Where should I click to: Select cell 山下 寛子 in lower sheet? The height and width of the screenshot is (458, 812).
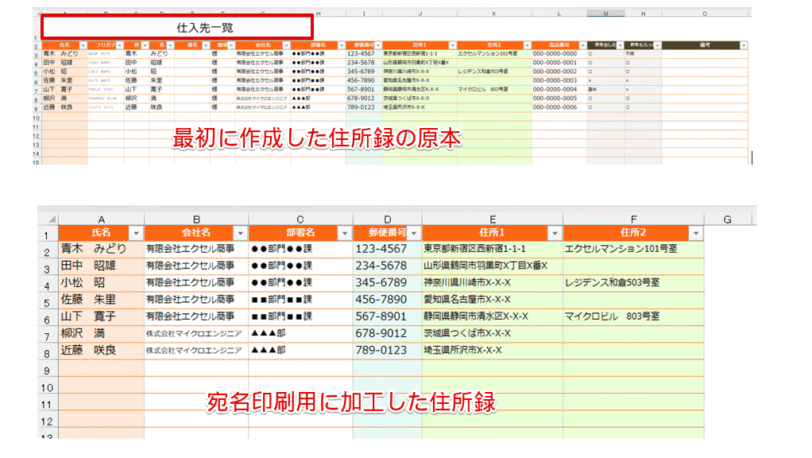click(x=102, y=317)
